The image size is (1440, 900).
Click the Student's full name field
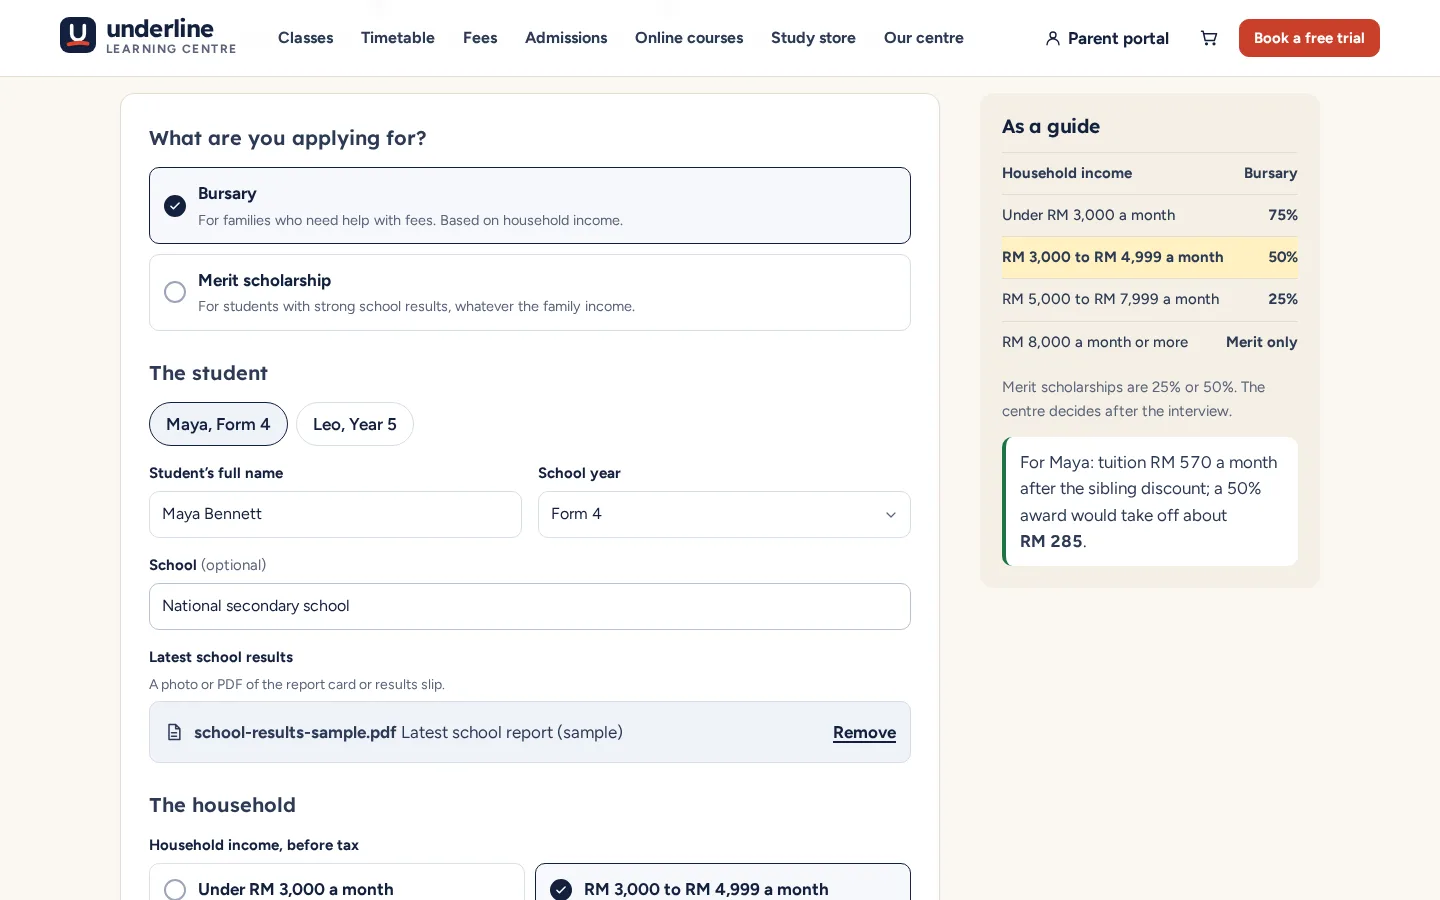[335, 514]
